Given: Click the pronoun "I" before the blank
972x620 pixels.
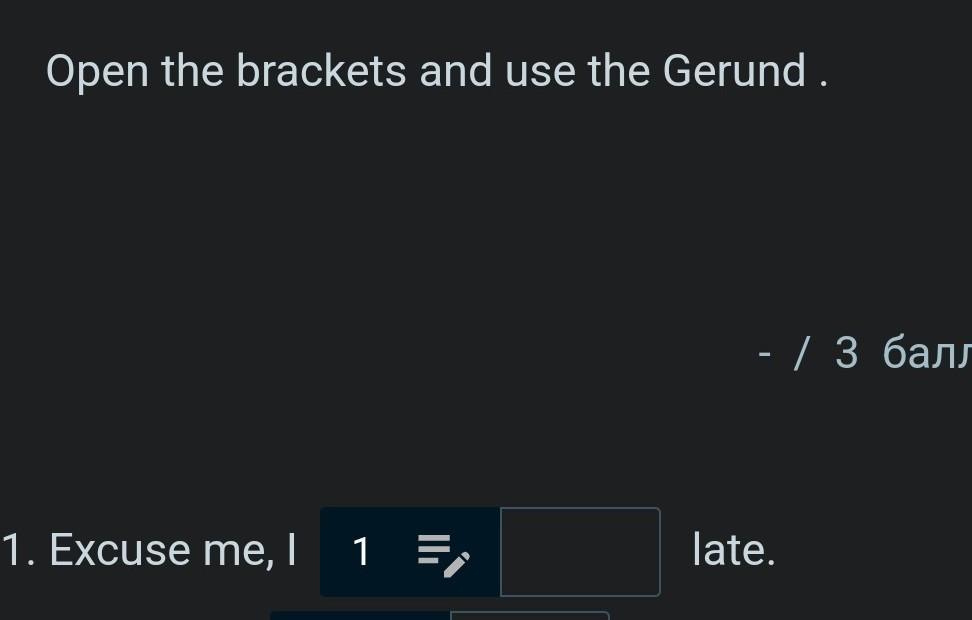Looking at the screenshot, I should (291, 550).
